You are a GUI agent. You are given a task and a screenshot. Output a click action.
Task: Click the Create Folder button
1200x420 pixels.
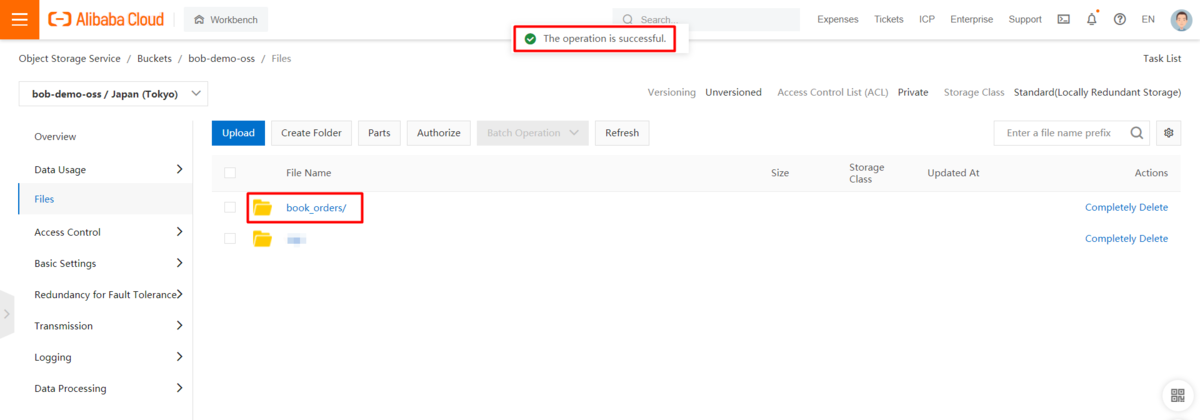click(x=311, y=133)
